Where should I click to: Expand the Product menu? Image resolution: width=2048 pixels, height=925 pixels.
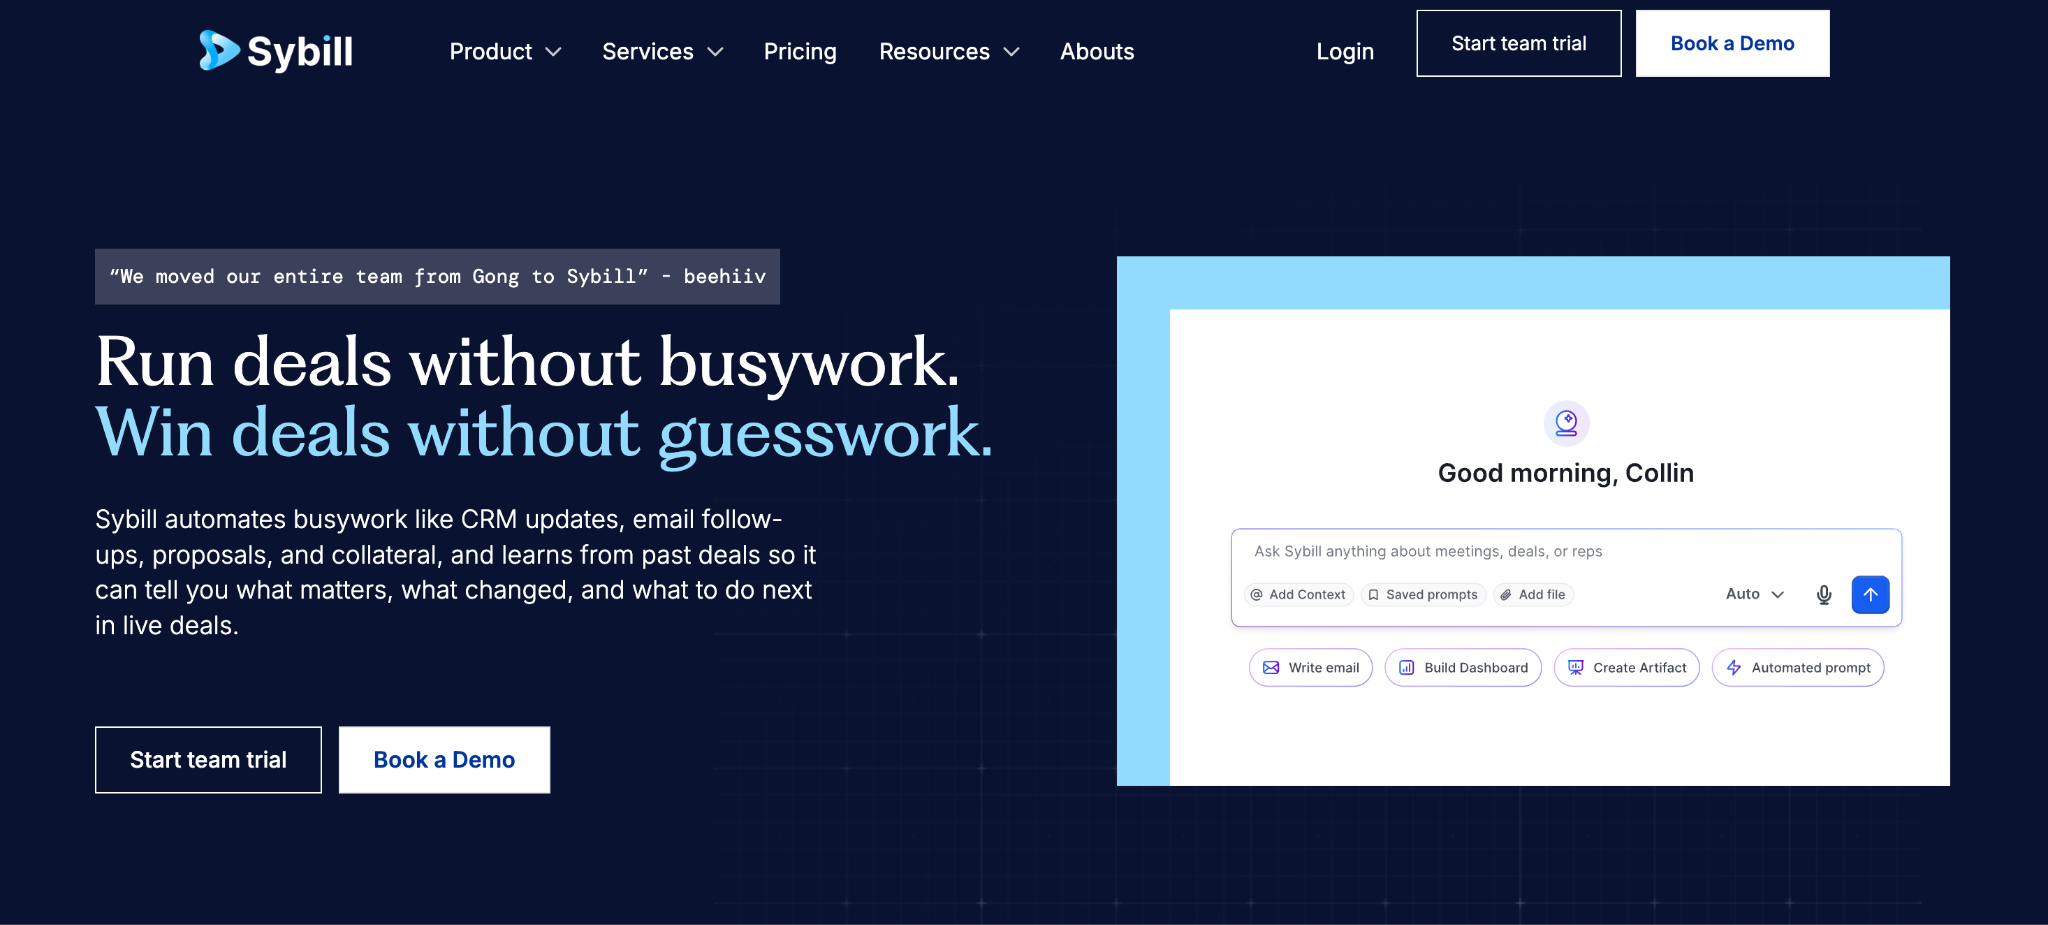505,52
